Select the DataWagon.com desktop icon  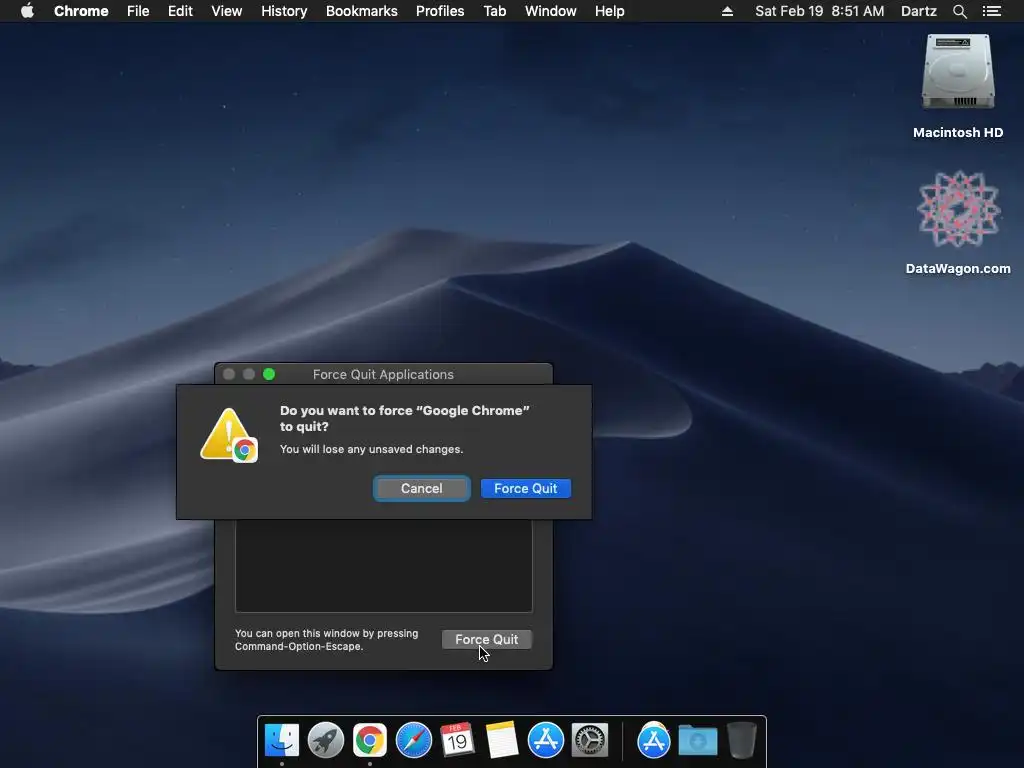(958, 209)
